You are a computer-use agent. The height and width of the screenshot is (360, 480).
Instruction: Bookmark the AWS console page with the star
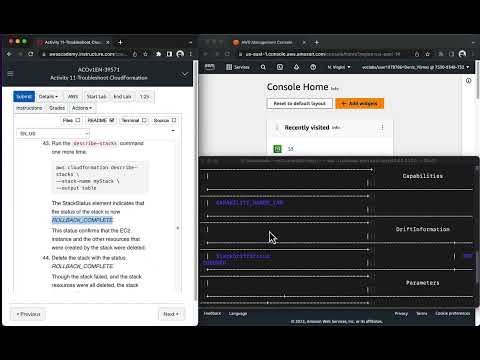(x=428, y=54)
